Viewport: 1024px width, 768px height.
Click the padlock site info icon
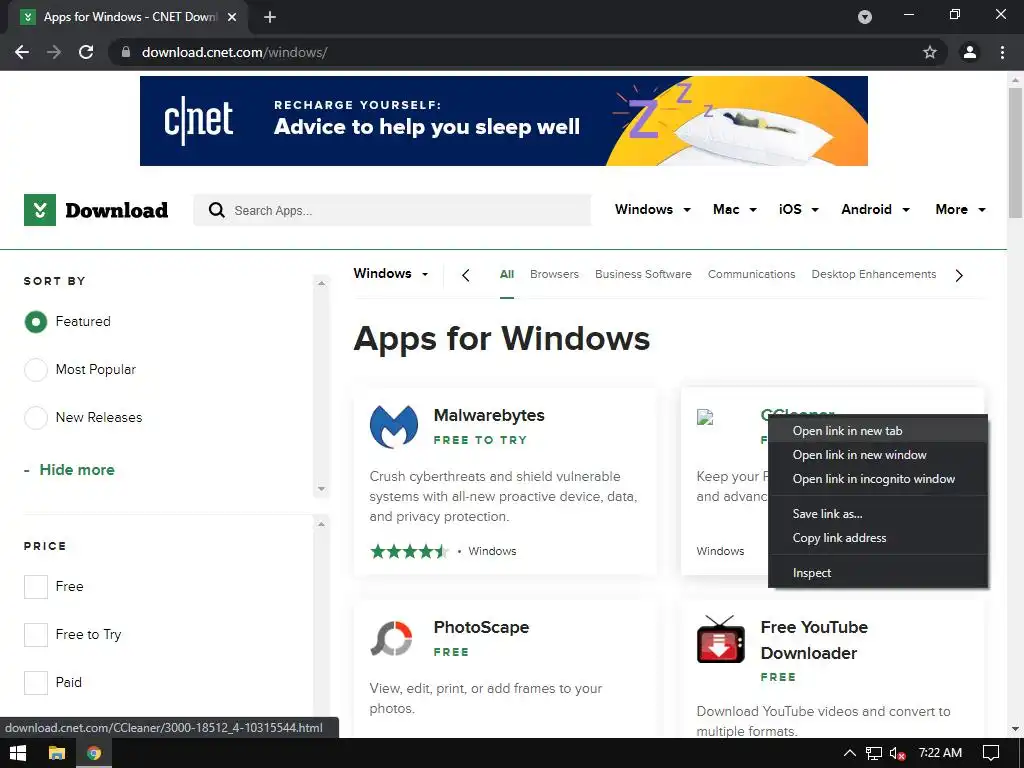coord(126,52)
